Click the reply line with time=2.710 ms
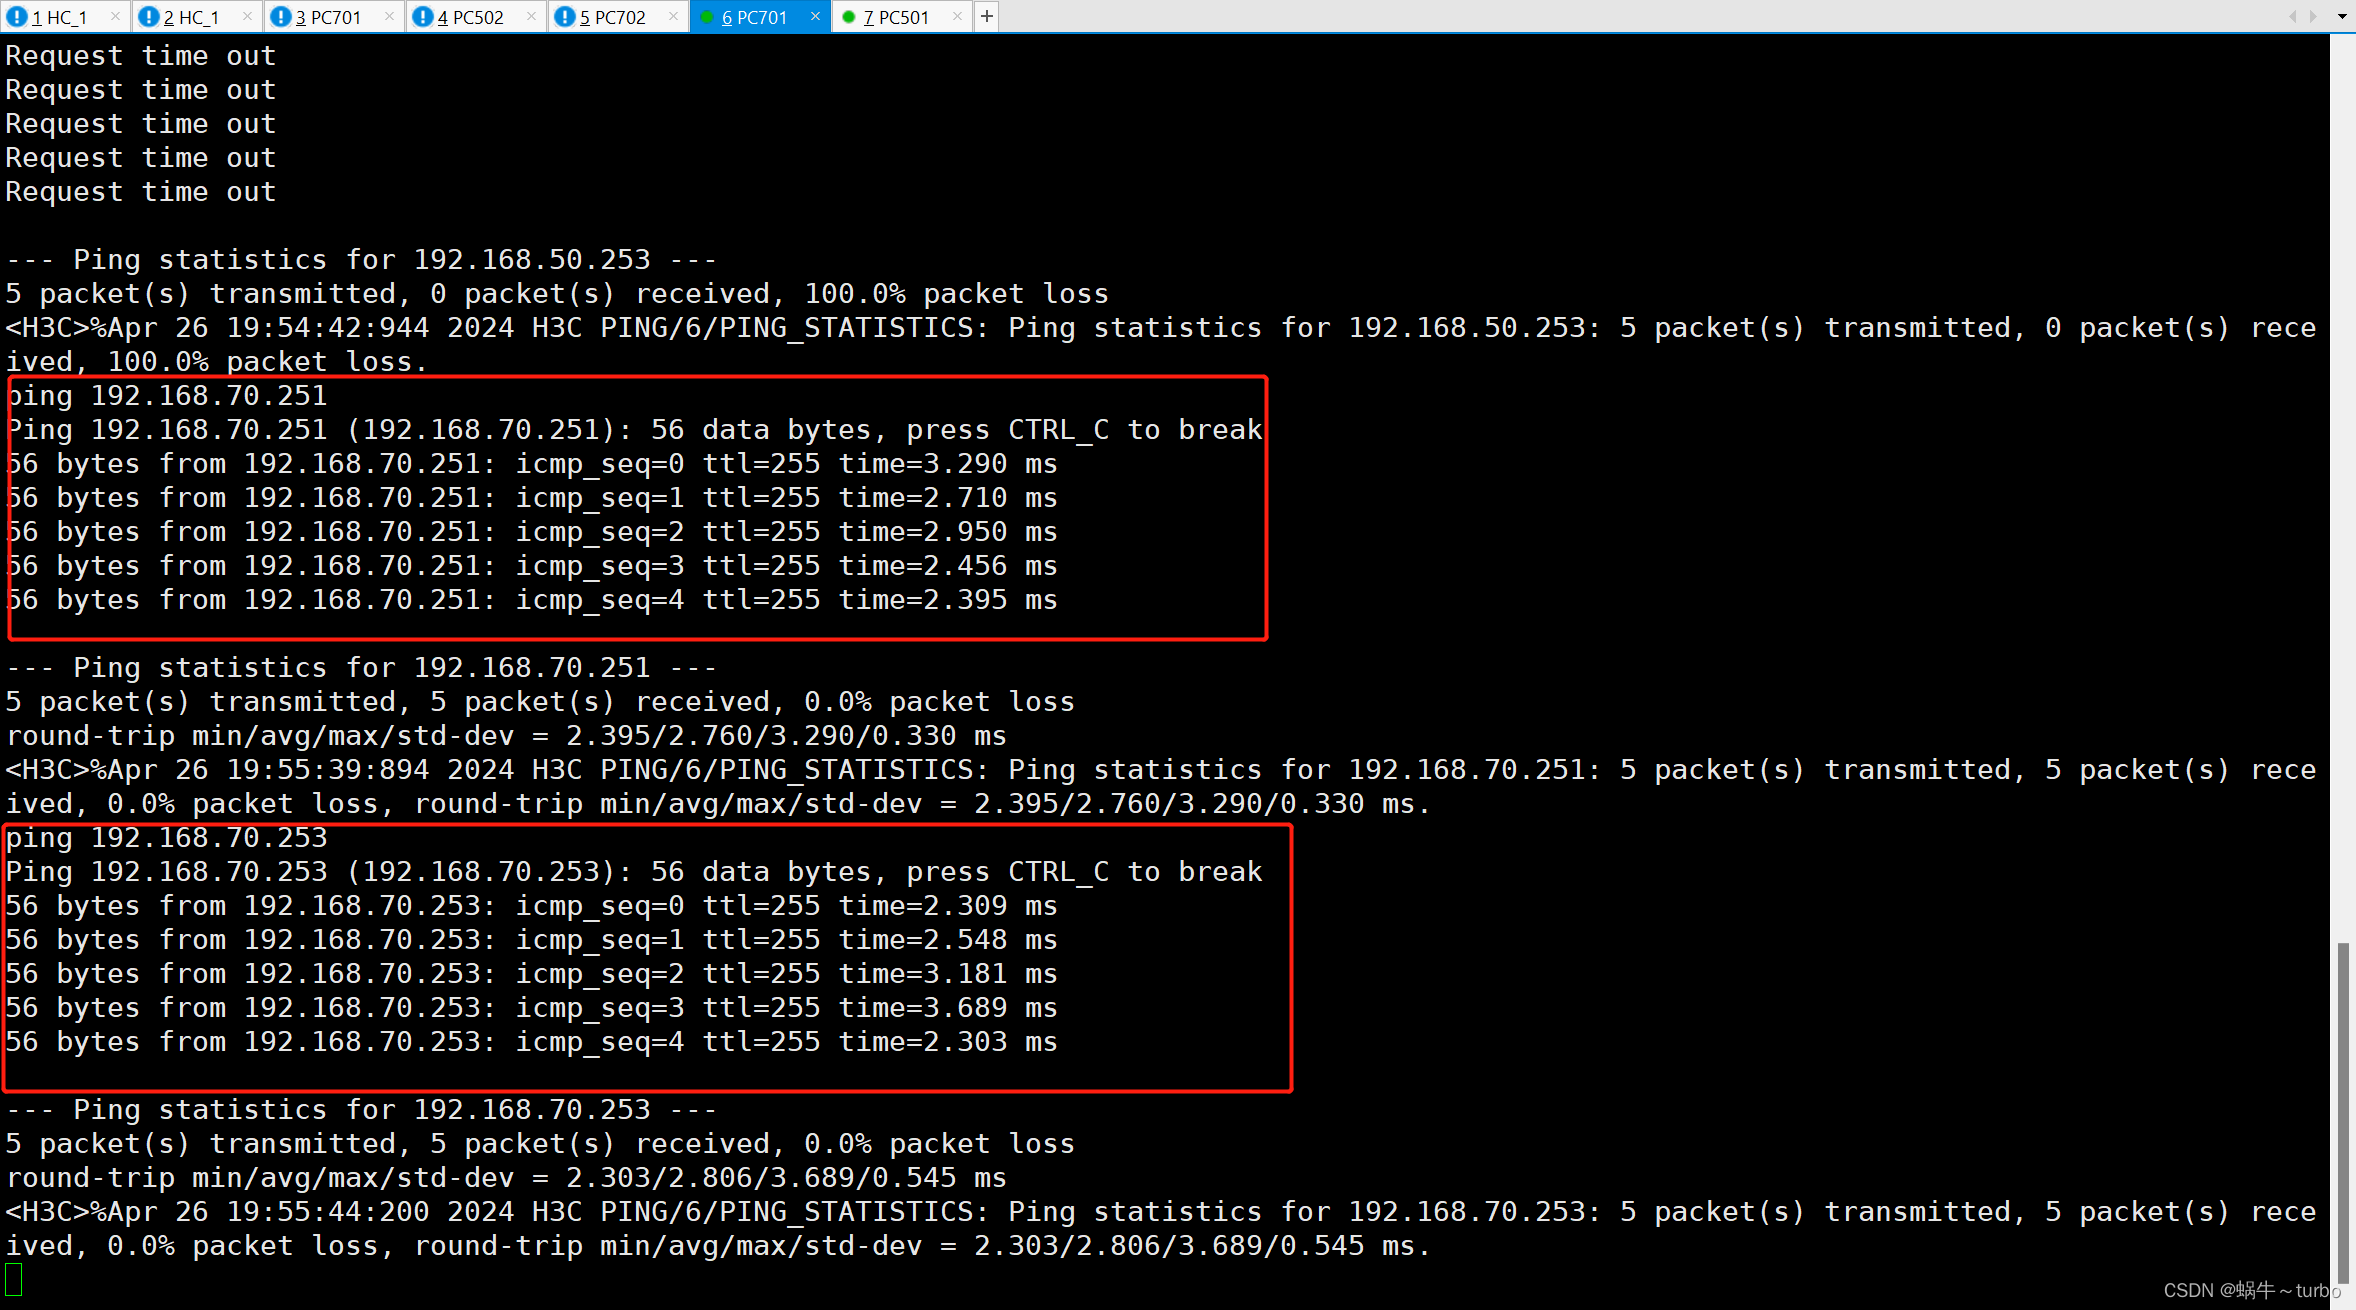Image resolution: width=2356 pixels, height=1310 pixels. 532,498
